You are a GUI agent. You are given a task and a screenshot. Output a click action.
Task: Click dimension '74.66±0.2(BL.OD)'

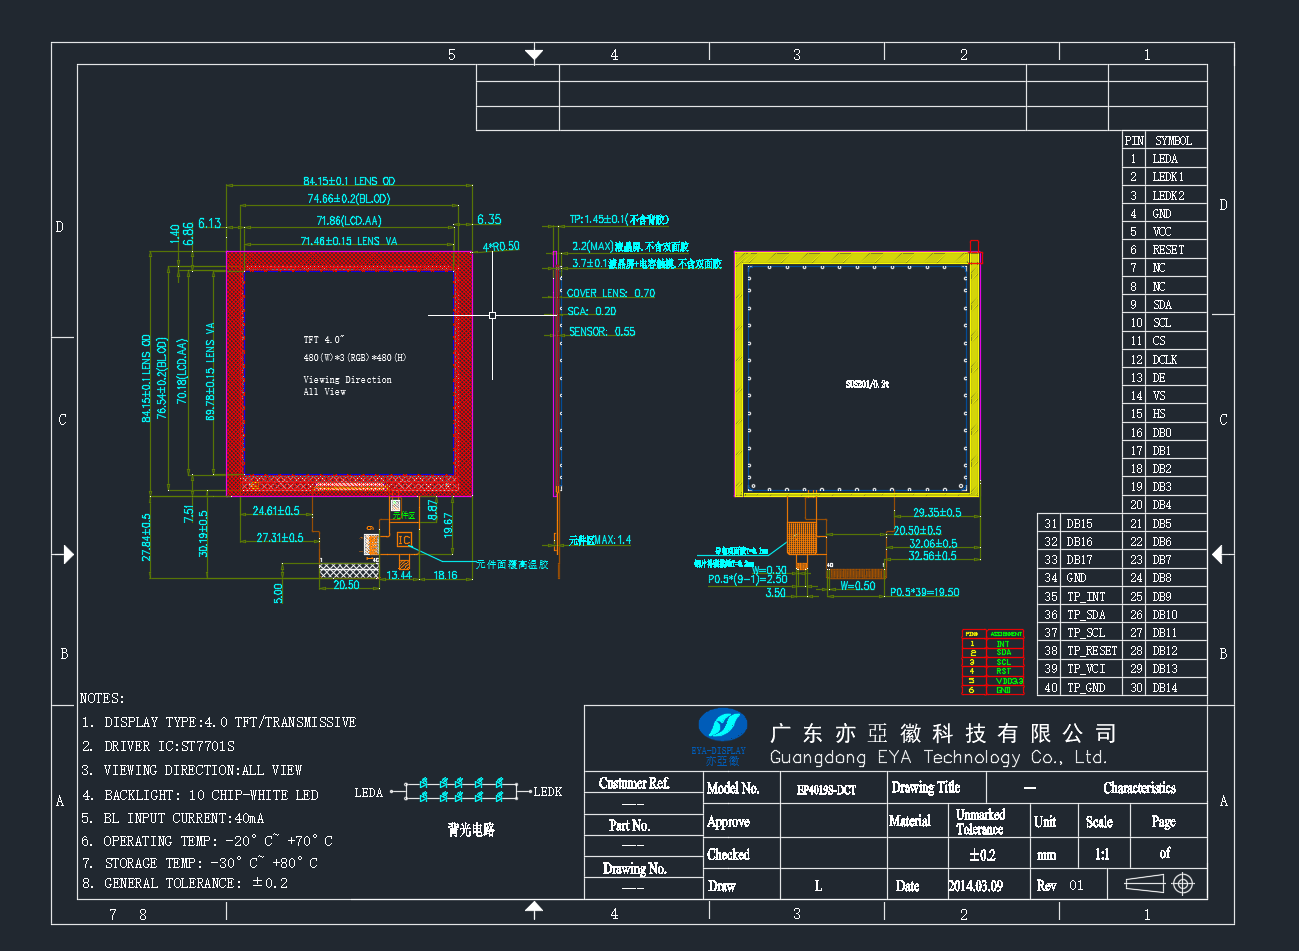[x=349, y=198]
